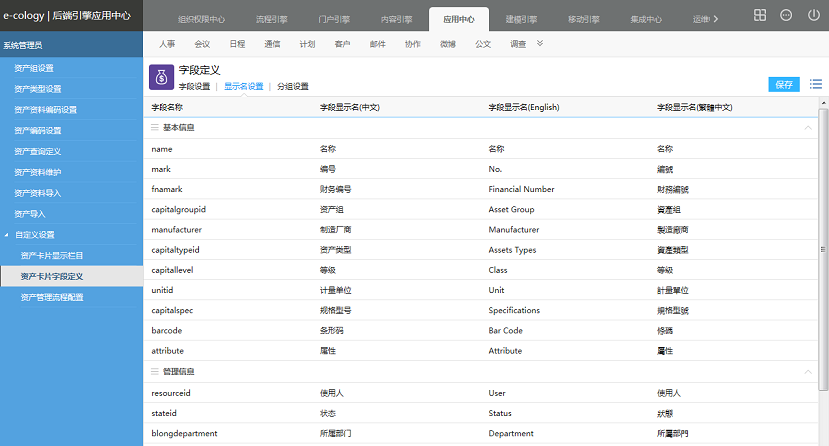This screenshot has height=446, width=829.
Task: Open 计划 module menu
Action: click(307, 44)
